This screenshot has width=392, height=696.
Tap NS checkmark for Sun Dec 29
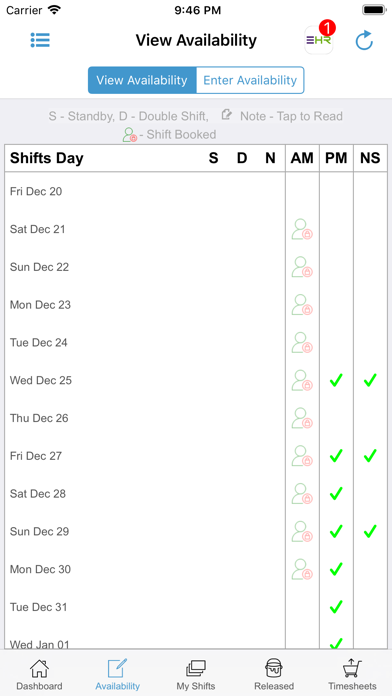[370, 531]
